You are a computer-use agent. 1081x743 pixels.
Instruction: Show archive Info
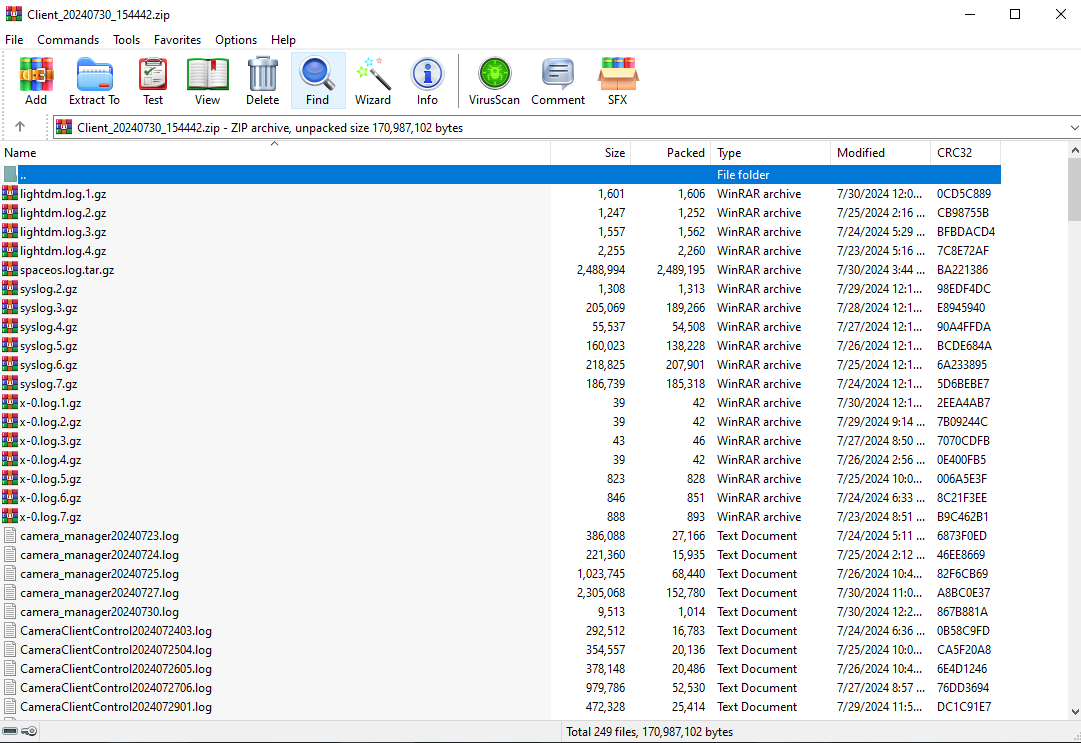tap(427, 81)
